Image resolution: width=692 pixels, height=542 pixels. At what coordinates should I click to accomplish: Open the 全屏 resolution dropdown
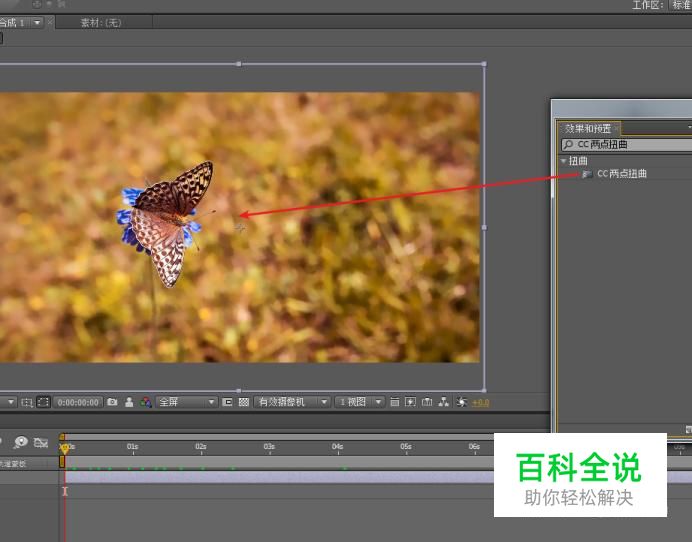point(187,402)
